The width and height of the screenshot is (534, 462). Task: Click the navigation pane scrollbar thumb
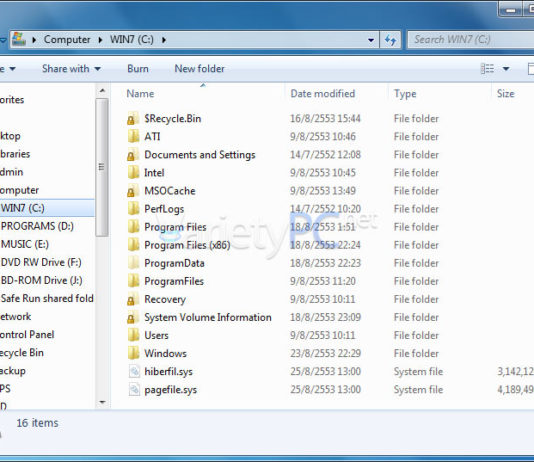(101, 167)
